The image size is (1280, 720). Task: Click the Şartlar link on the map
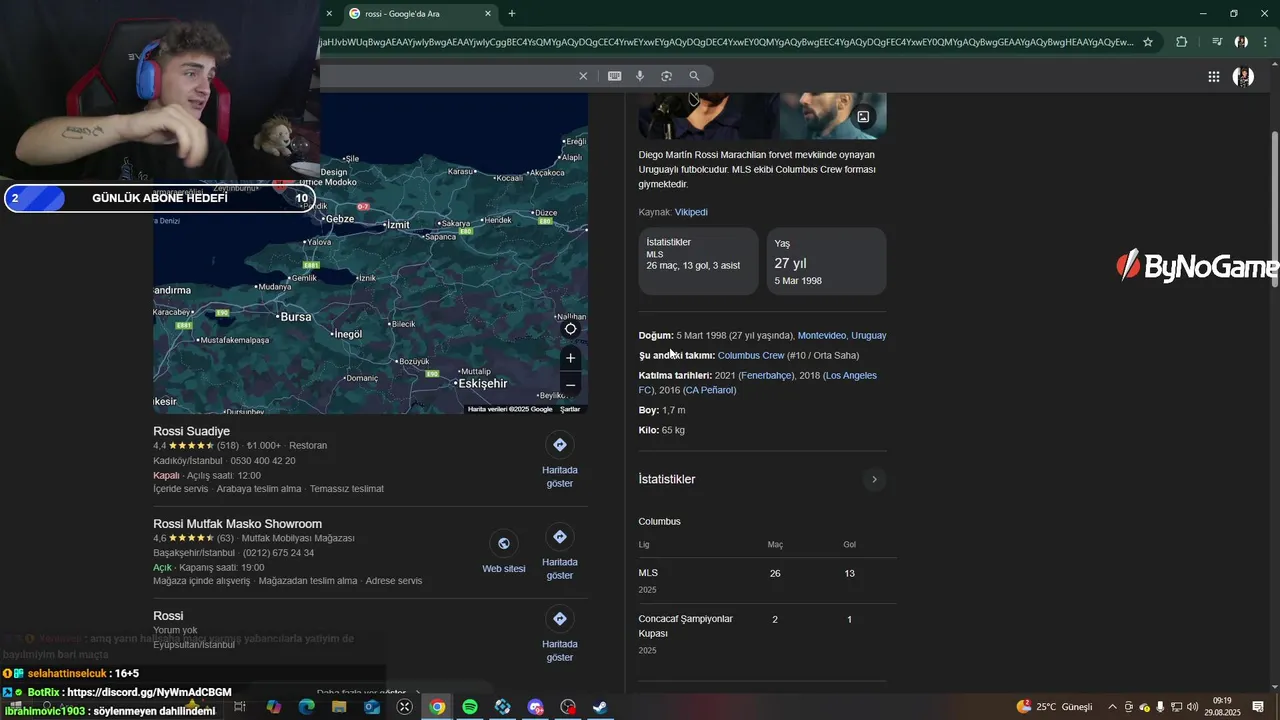[x=570, y=409]
